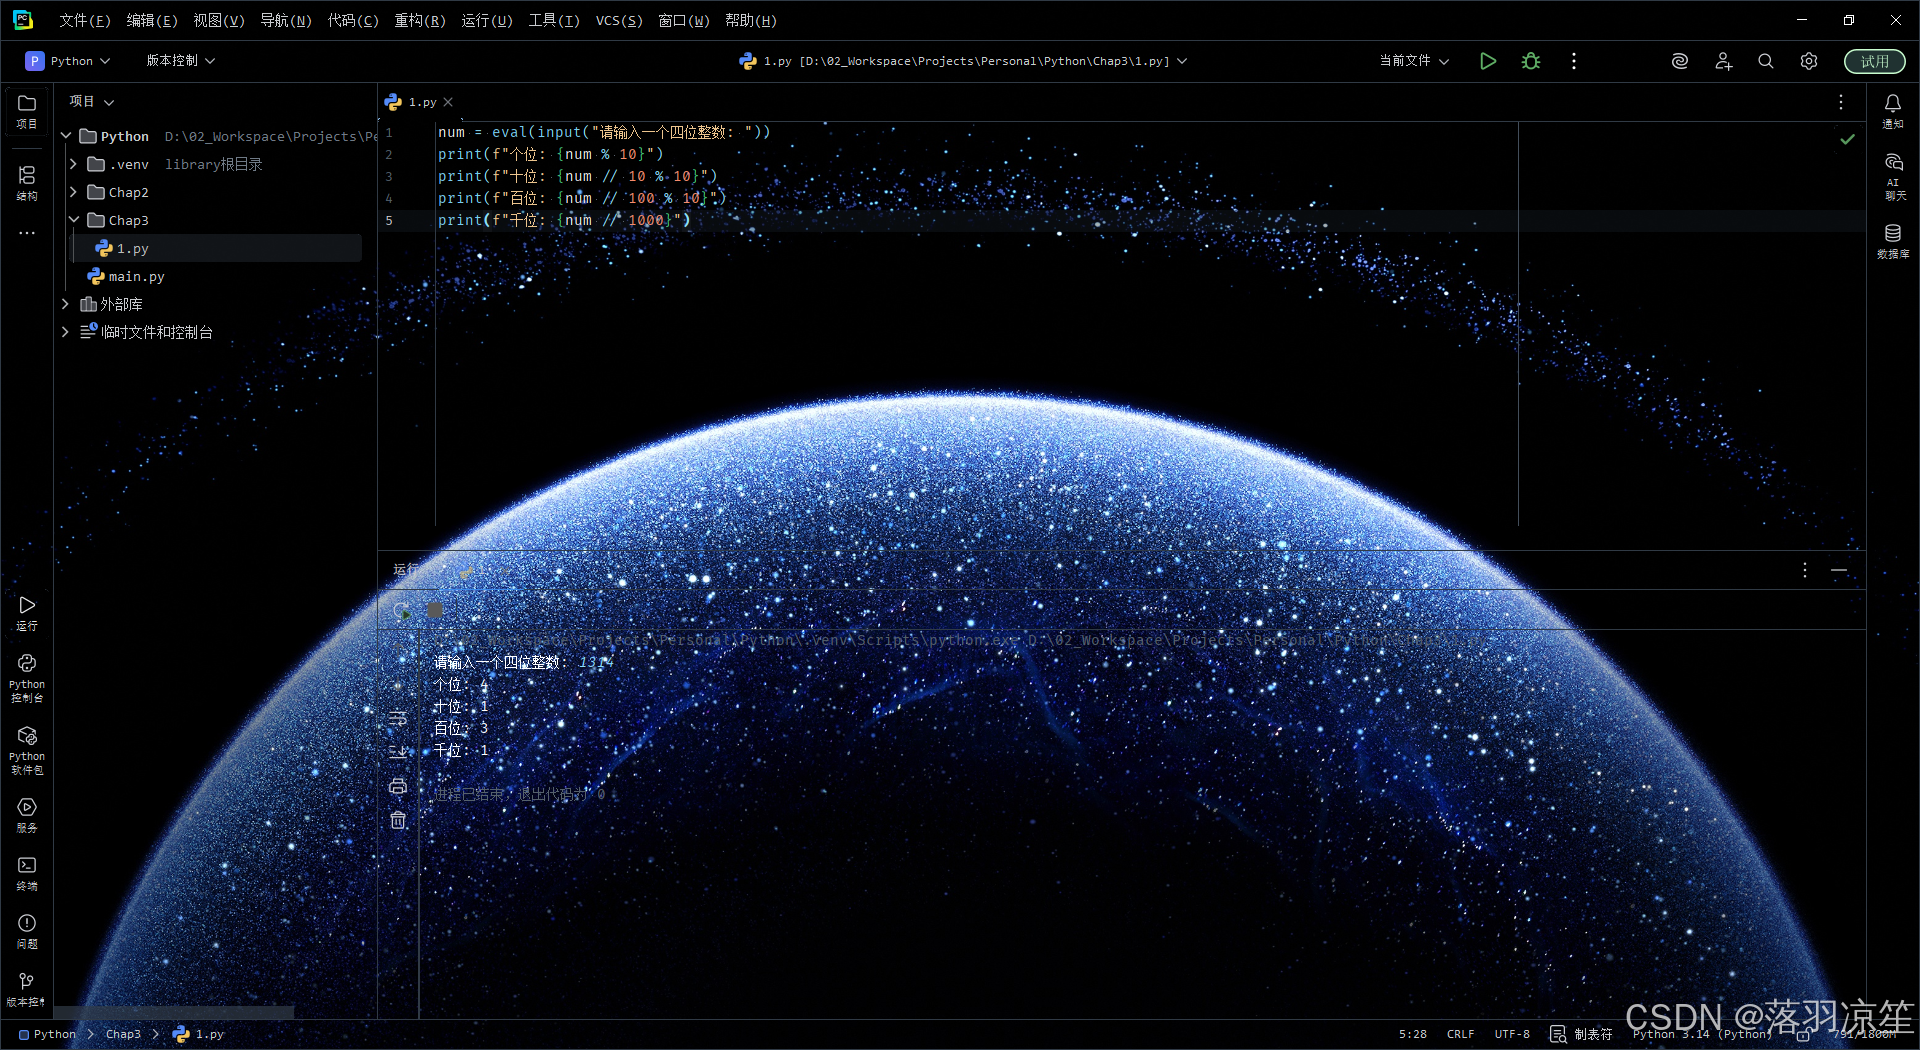Expand the .venv folder

(x=73, y=164)
